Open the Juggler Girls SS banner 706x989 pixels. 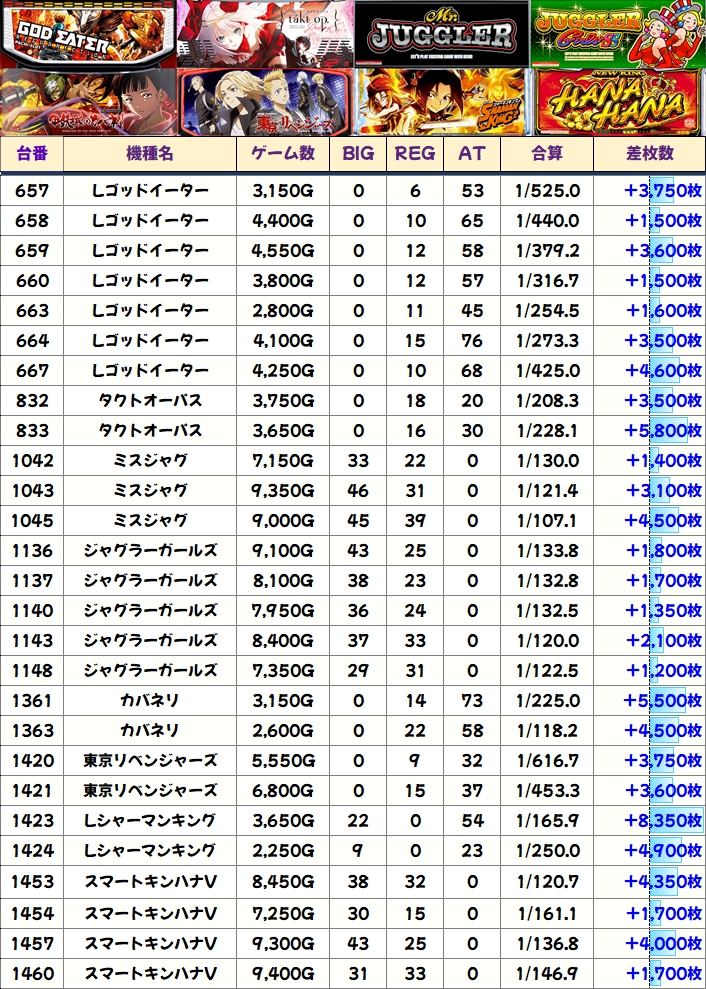pyautogui.click(x=618, y=34)
